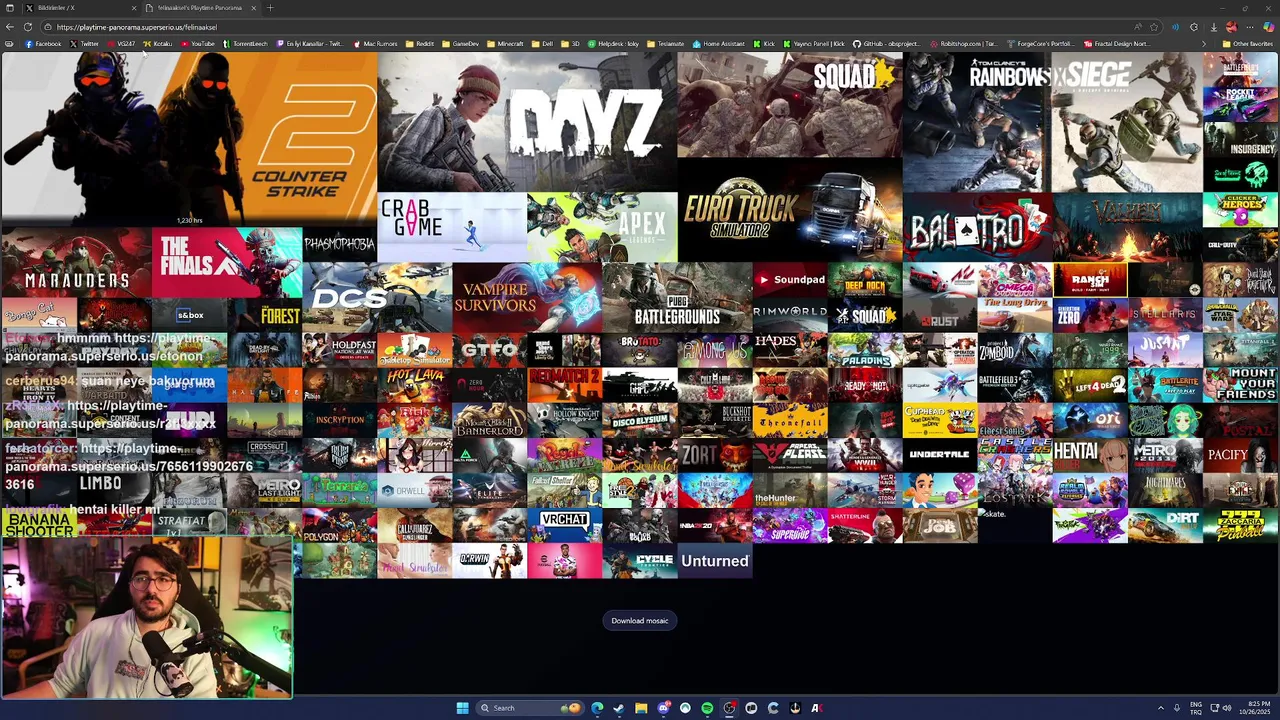Click the taskbar Search box
The height and width of the screenshot is (720, 1280).
point(530,708)
